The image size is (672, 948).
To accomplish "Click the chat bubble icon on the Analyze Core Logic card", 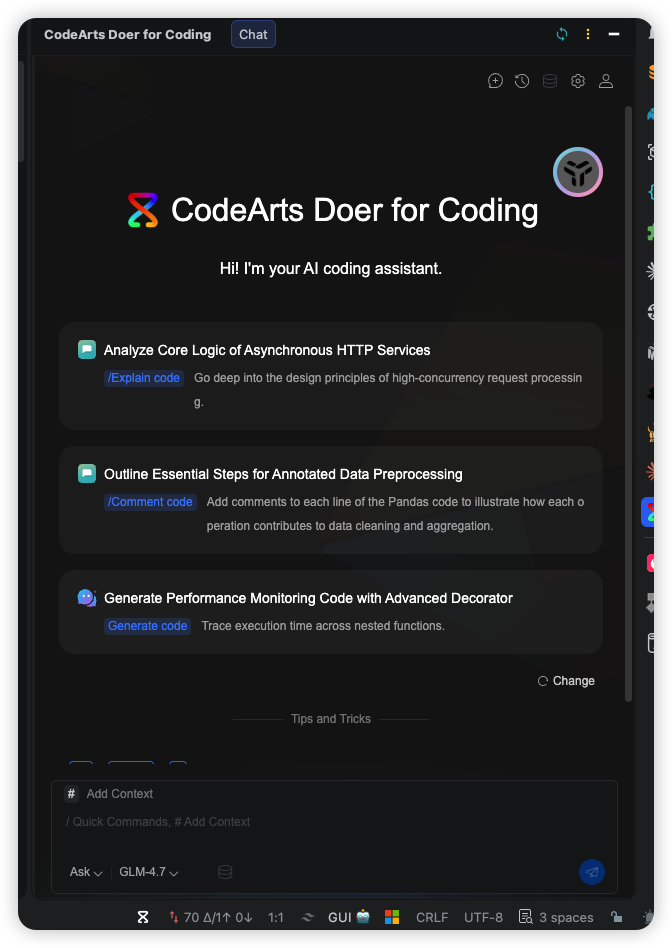I will 87,349.
